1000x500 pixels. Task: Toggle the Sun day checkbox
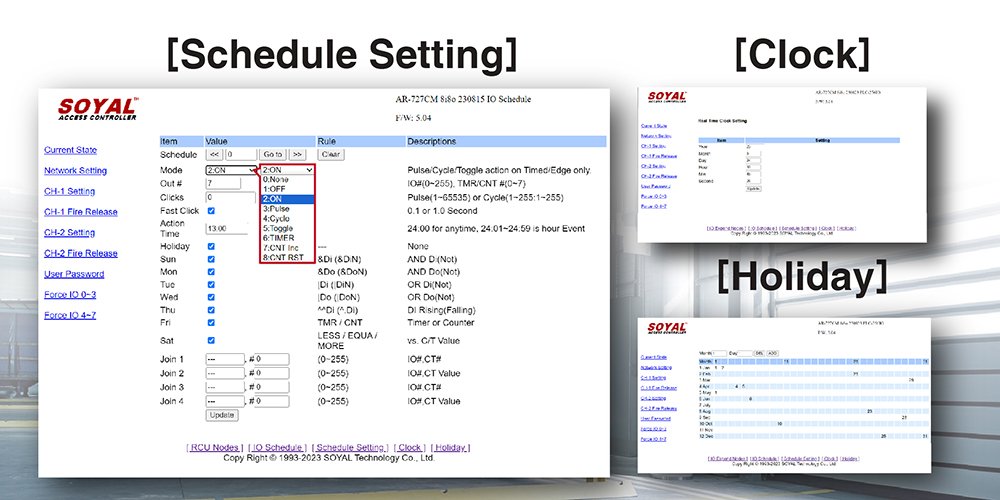click(x=210, y=258)
